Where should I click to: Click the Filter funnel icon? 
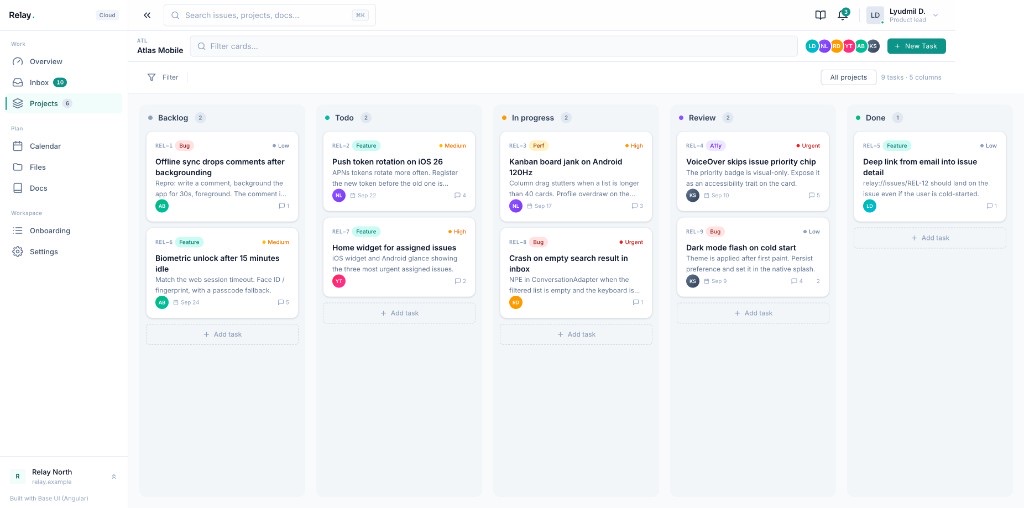tap(152, 77)
